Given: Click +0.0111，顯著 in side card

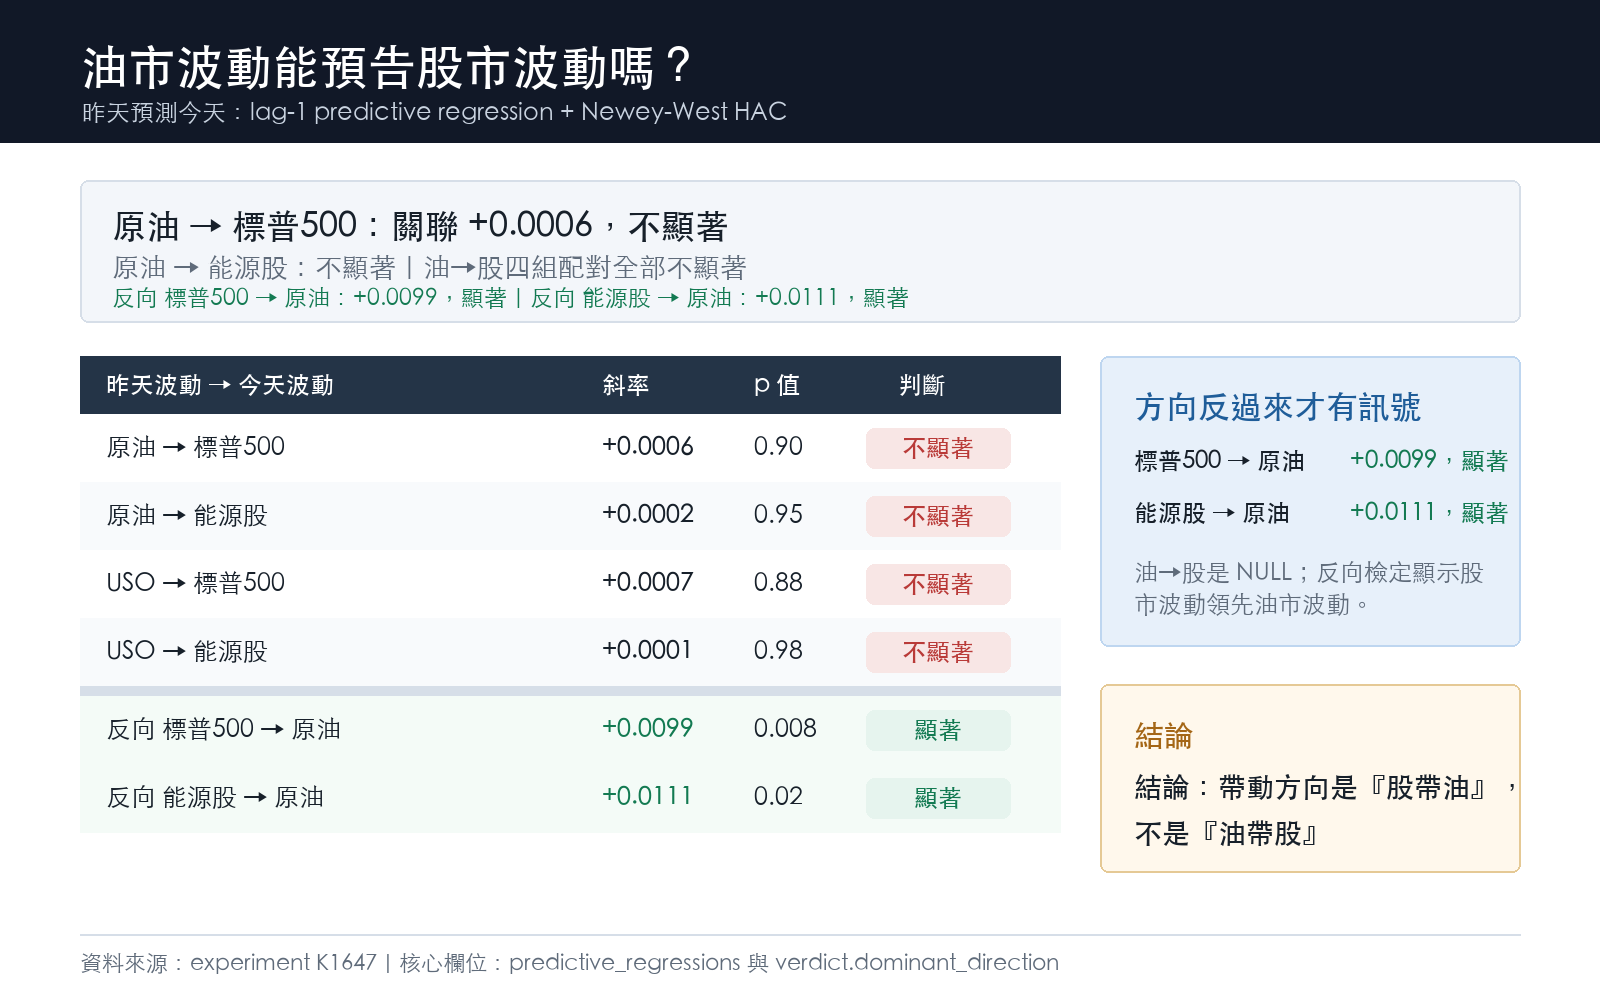Looking at the screenshot, I should (1429, 512).
